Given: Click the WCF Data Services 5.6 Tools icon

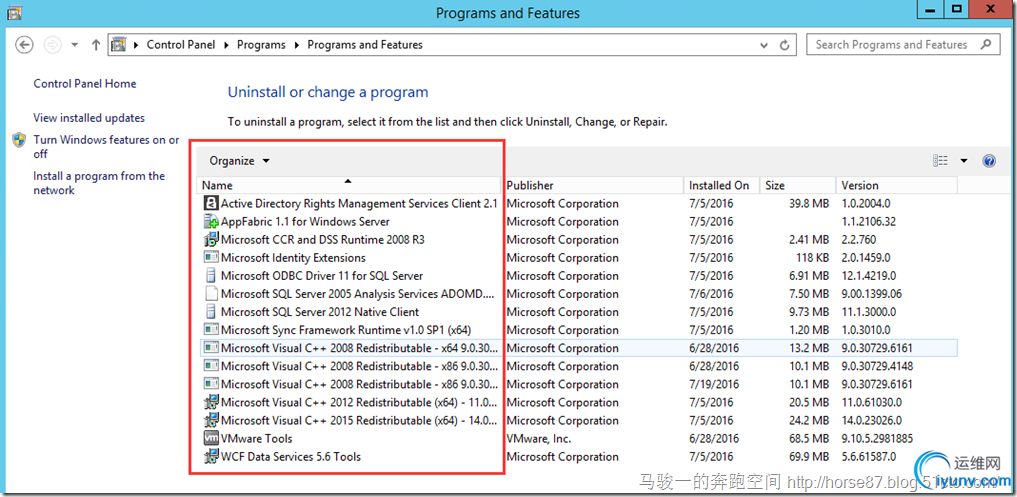Looking at the screenshot, I should pyautogui.click(x=211, y=457).
